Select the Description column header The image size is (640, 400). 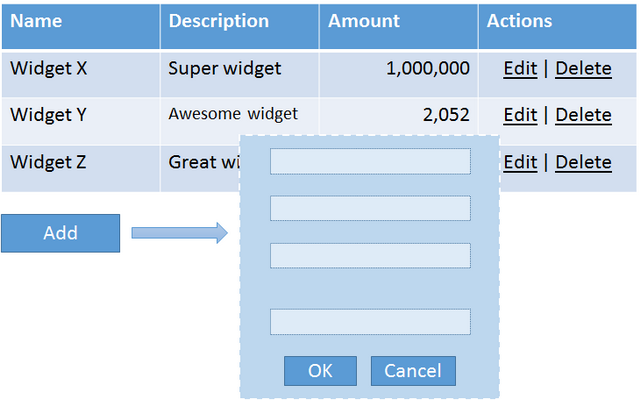tap(240, 26)
